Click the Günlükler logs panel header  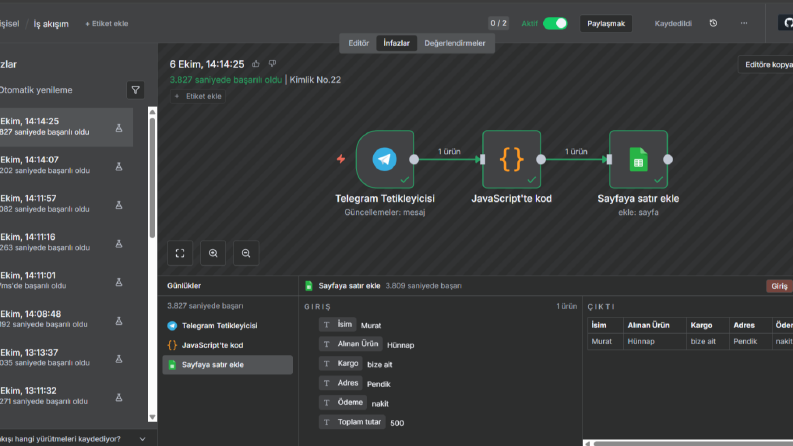click(x=184, y=286)
